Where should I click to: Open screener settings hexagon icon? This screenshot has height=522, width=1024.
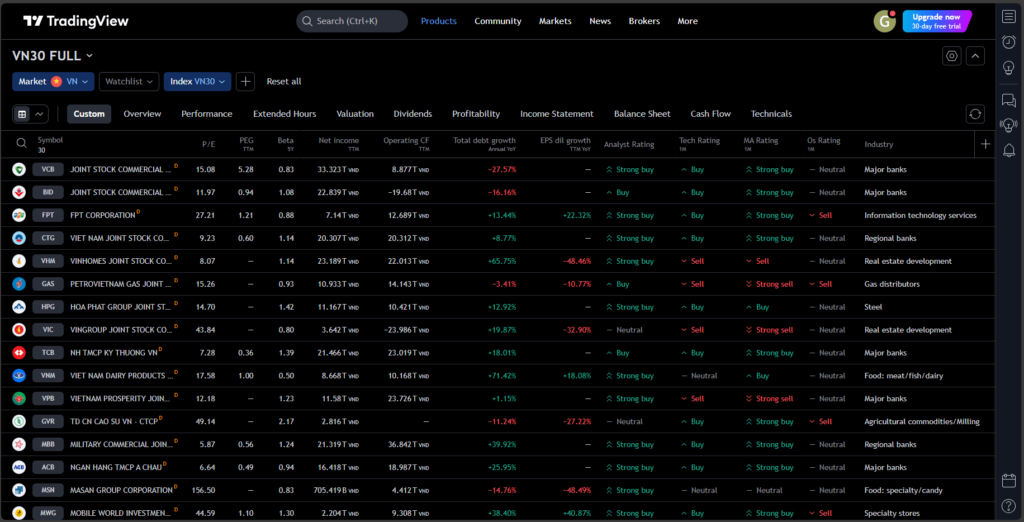[x=952, y=56]
